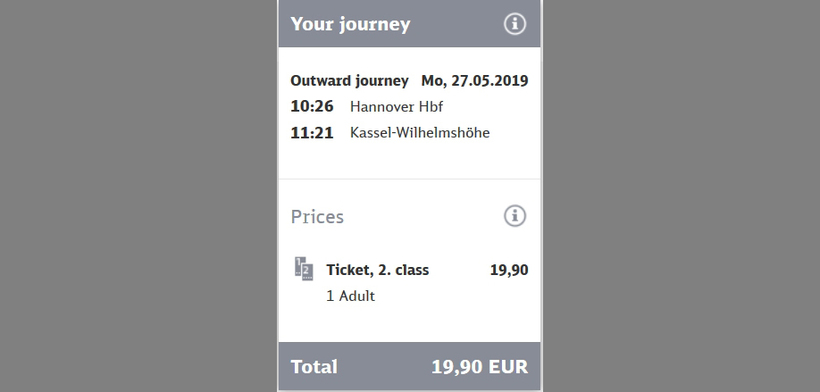Click the total amount 19,90 EUR
820x392 pixels.
(x=480, y=367)
